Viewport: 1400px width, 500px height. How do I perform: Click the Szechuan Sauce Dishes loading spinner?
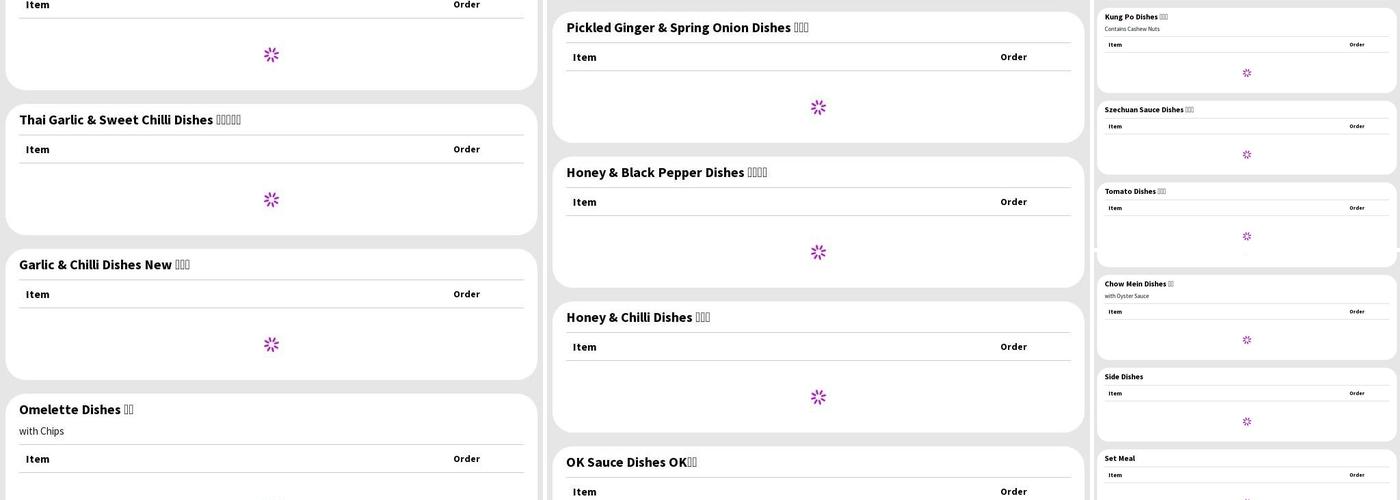(1246, 155)
